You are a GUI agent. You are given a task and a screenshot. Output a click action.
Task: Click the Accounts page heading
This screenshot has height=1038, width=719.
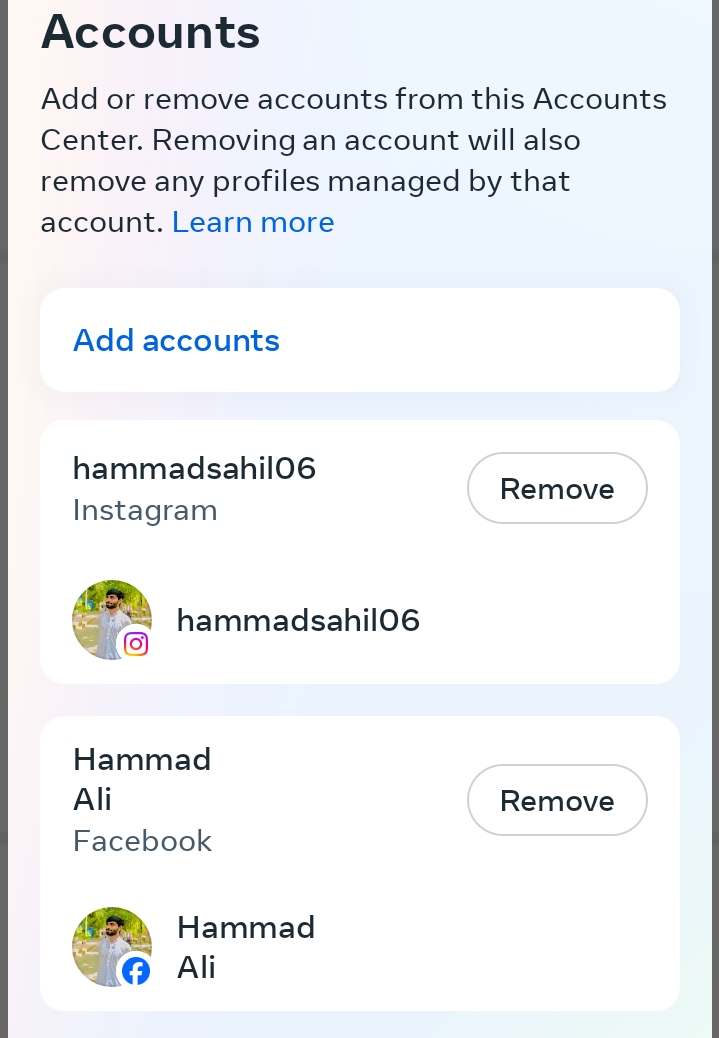point(150,33)
